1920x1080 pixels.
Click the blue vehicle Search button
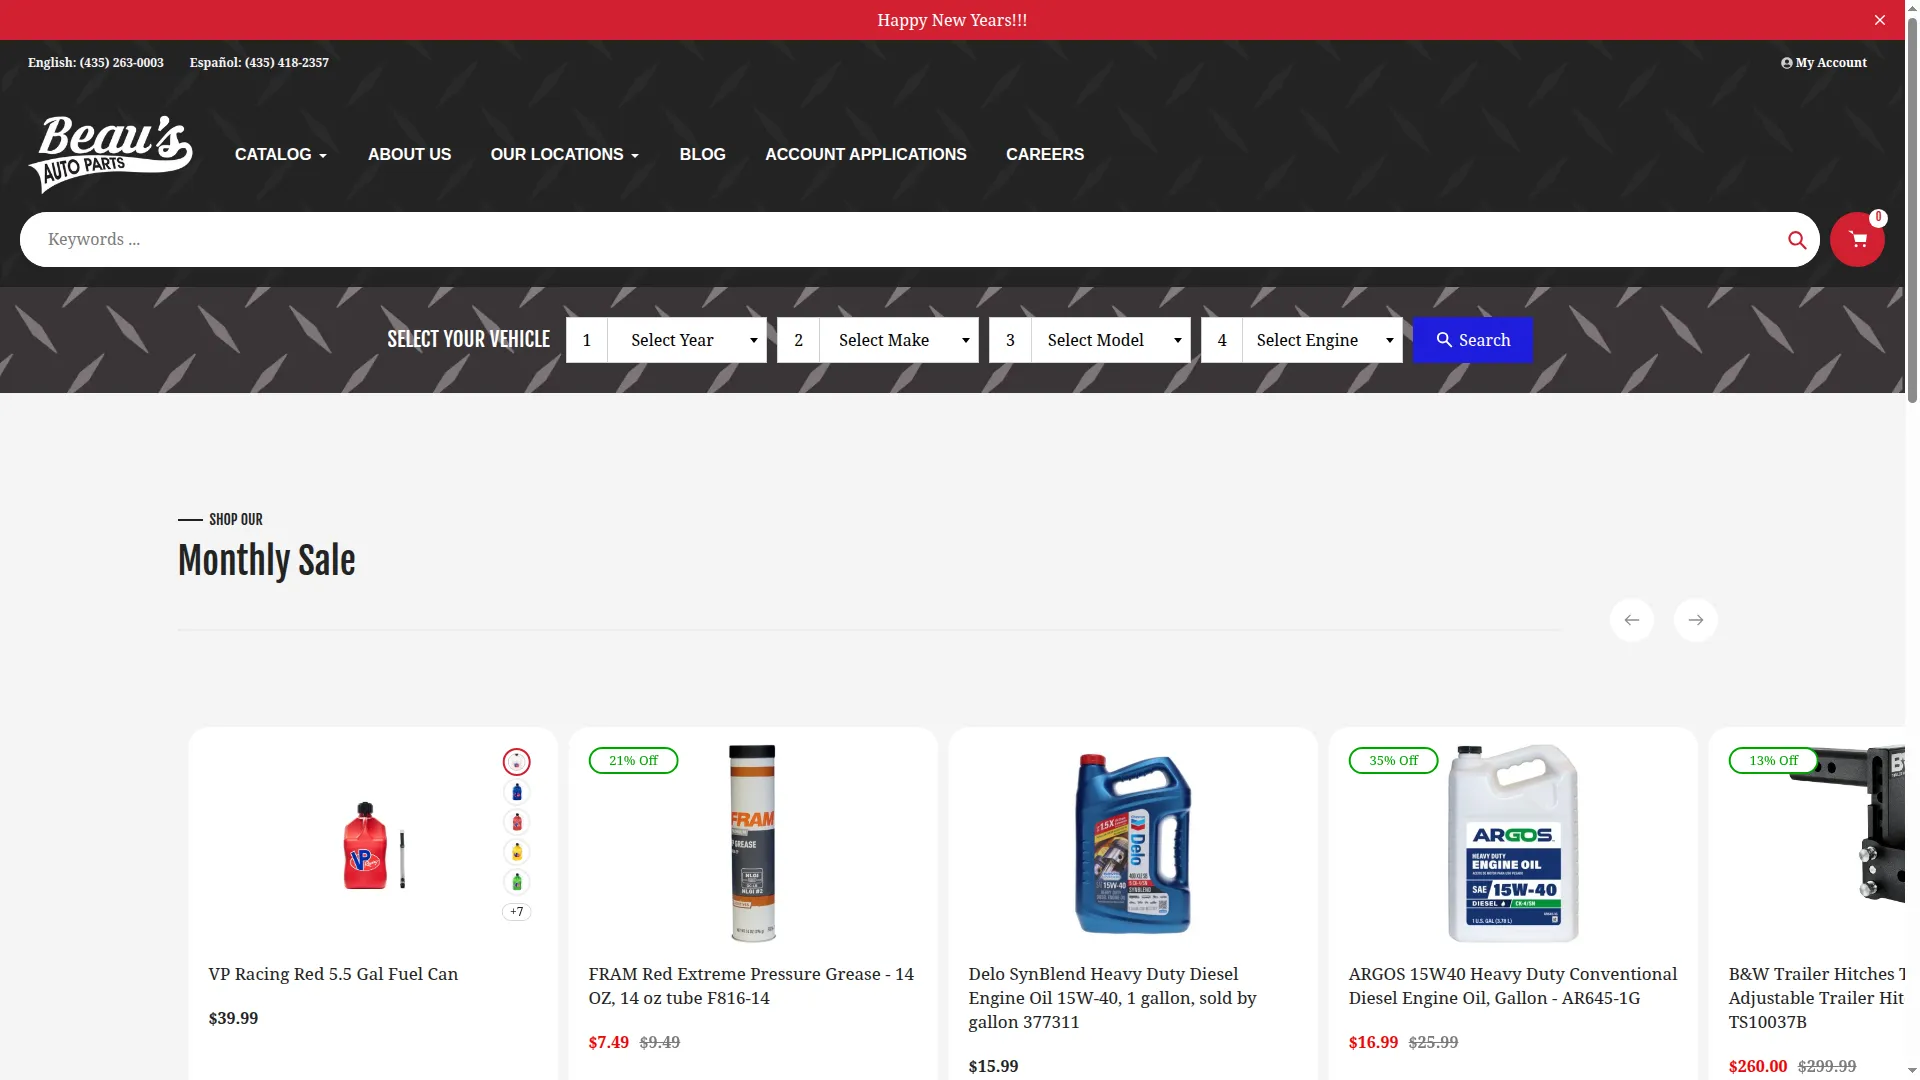pos(1473,340)
